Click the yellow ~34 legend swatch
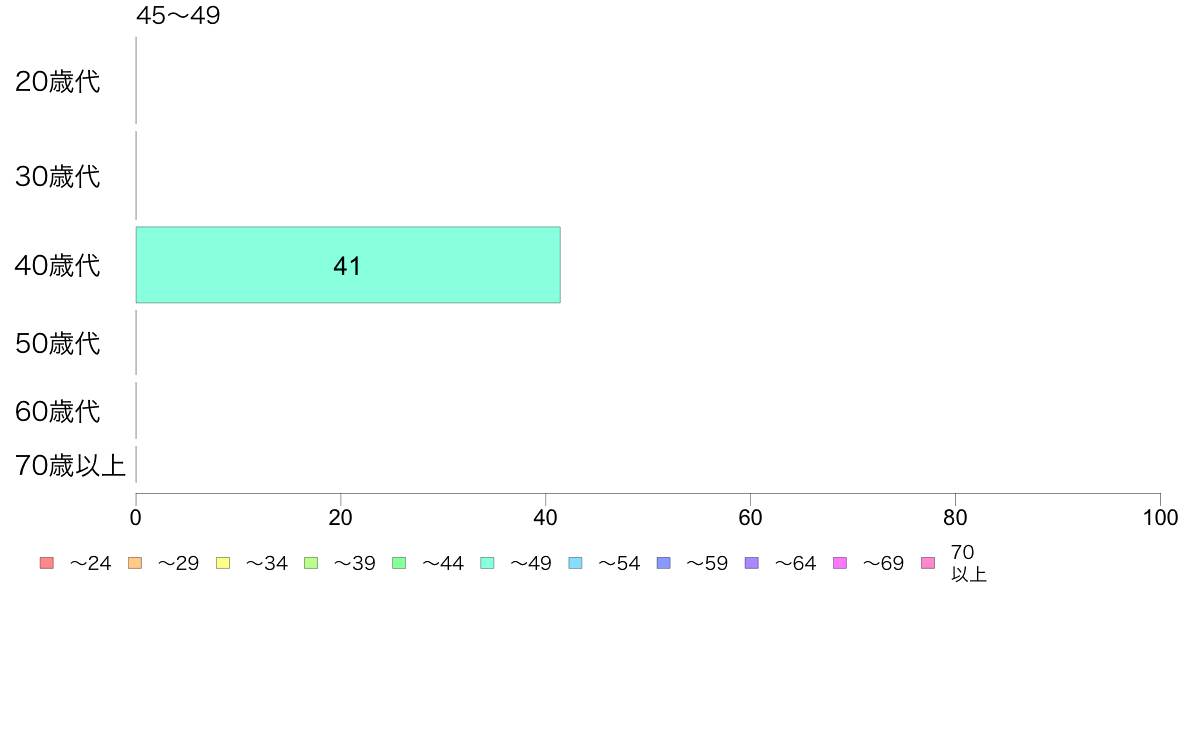 [223, 563]
